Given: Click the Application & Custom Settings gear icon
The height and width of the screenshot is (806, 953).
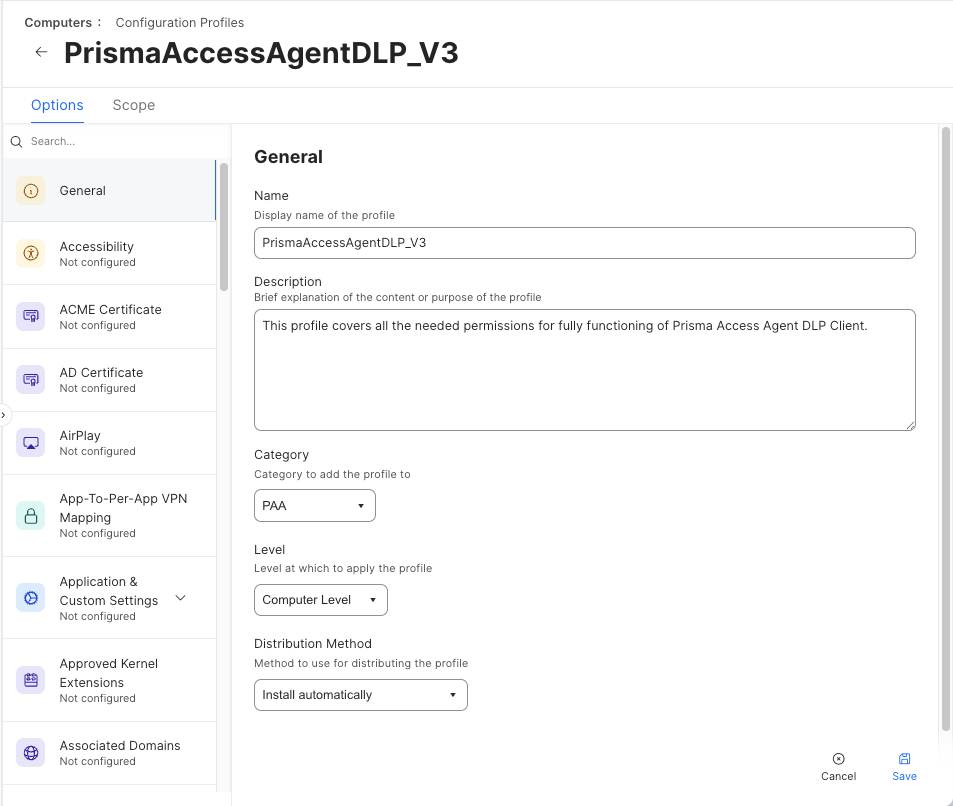Looking at the screenshot, I should (x=31, y=598).
